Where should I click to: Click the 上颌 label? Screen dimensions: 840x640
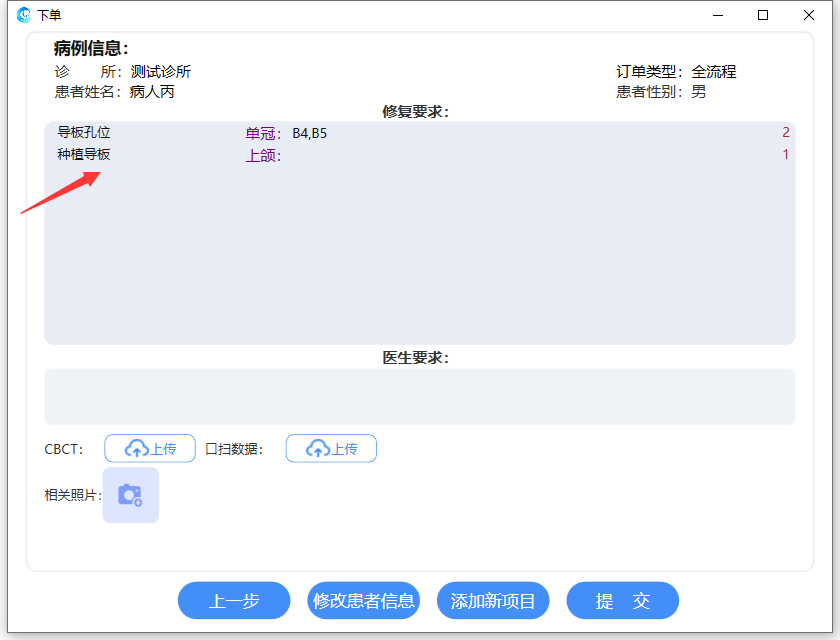pyautogui.click(x=263, y=156)
